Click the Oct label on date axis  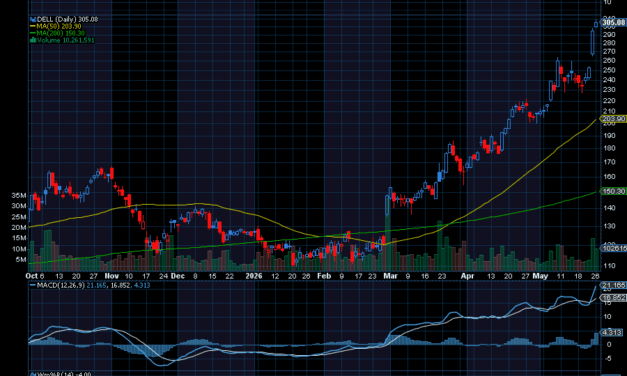(x=31, y=276)
